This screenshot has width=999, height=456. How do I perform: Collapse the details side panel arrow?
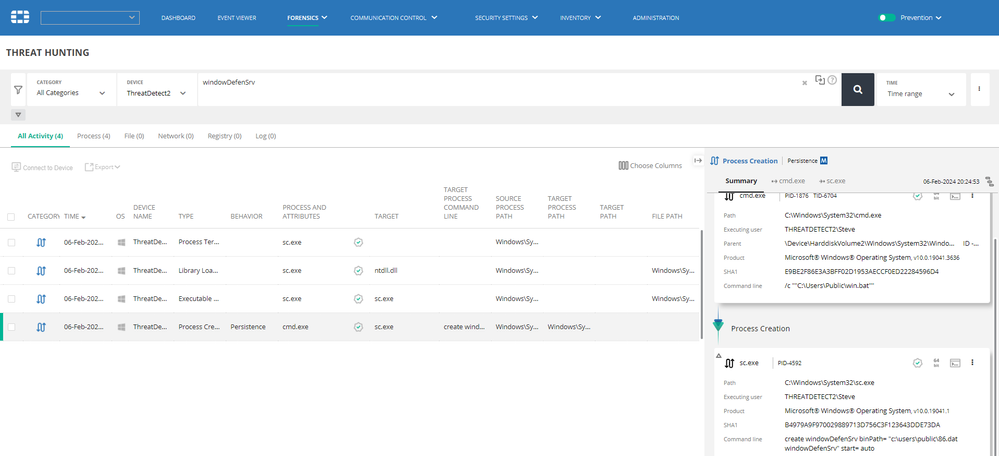(x=698, y=161)
